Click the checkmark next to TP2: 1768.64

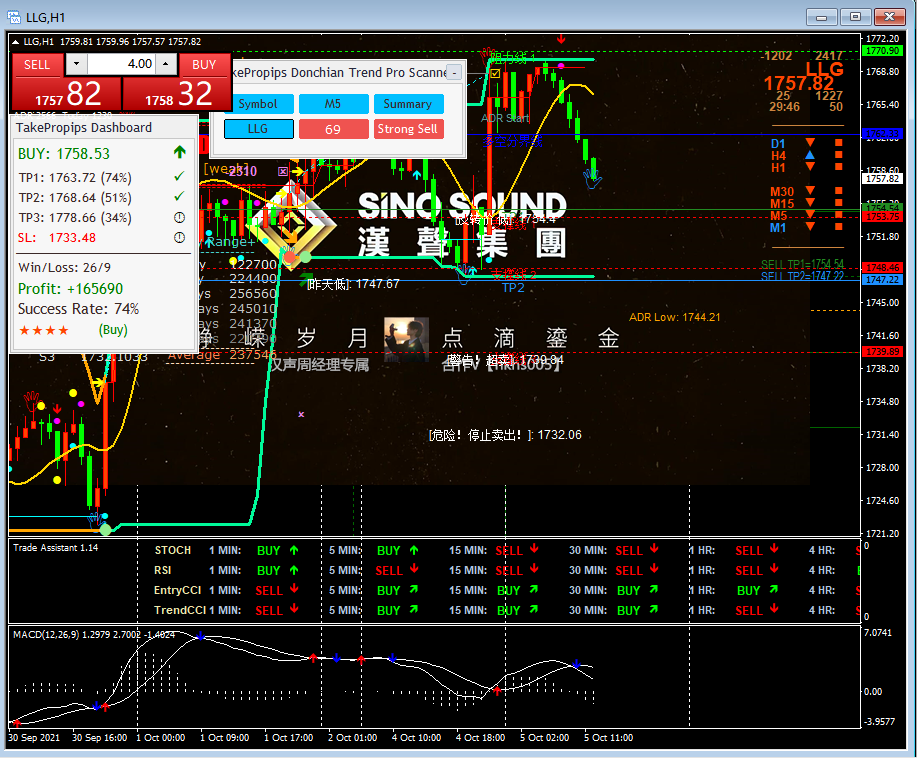180,196
